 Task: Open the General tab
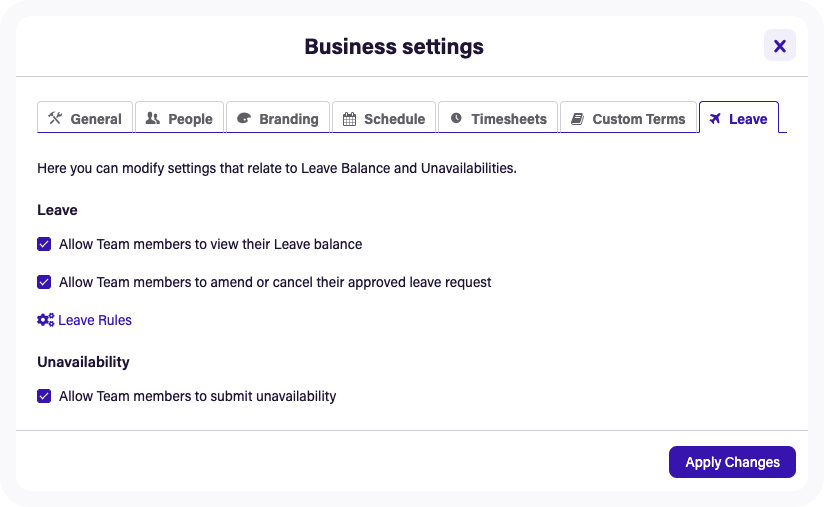85,118
